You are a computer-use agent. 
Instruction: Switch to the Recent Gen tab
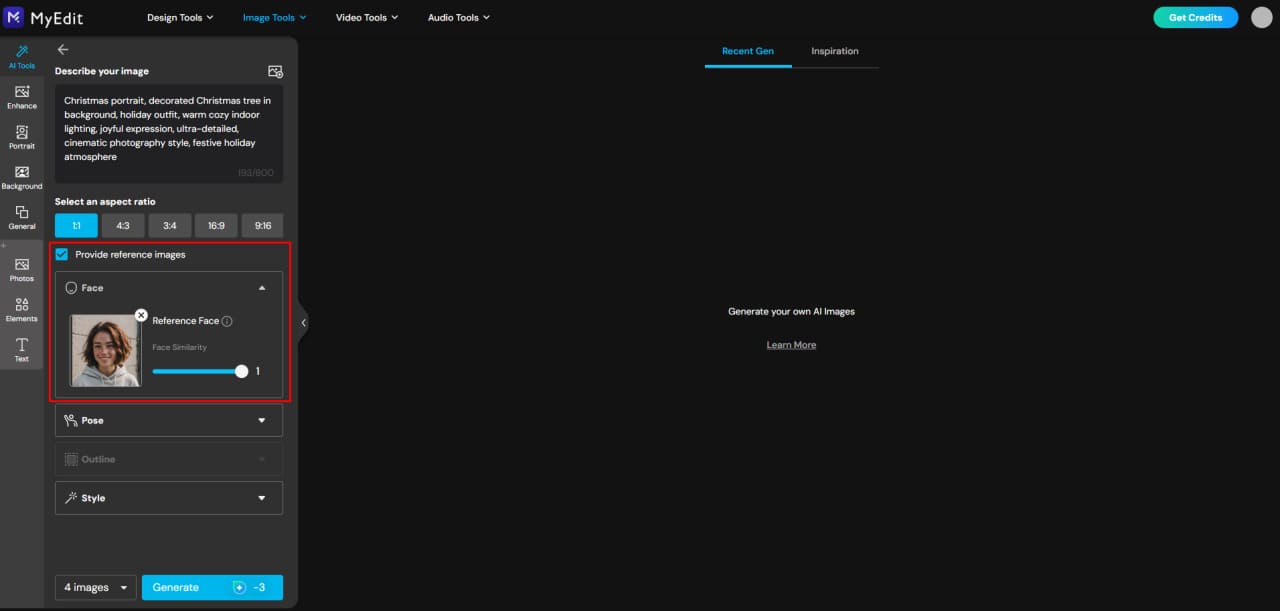(748, 51)
